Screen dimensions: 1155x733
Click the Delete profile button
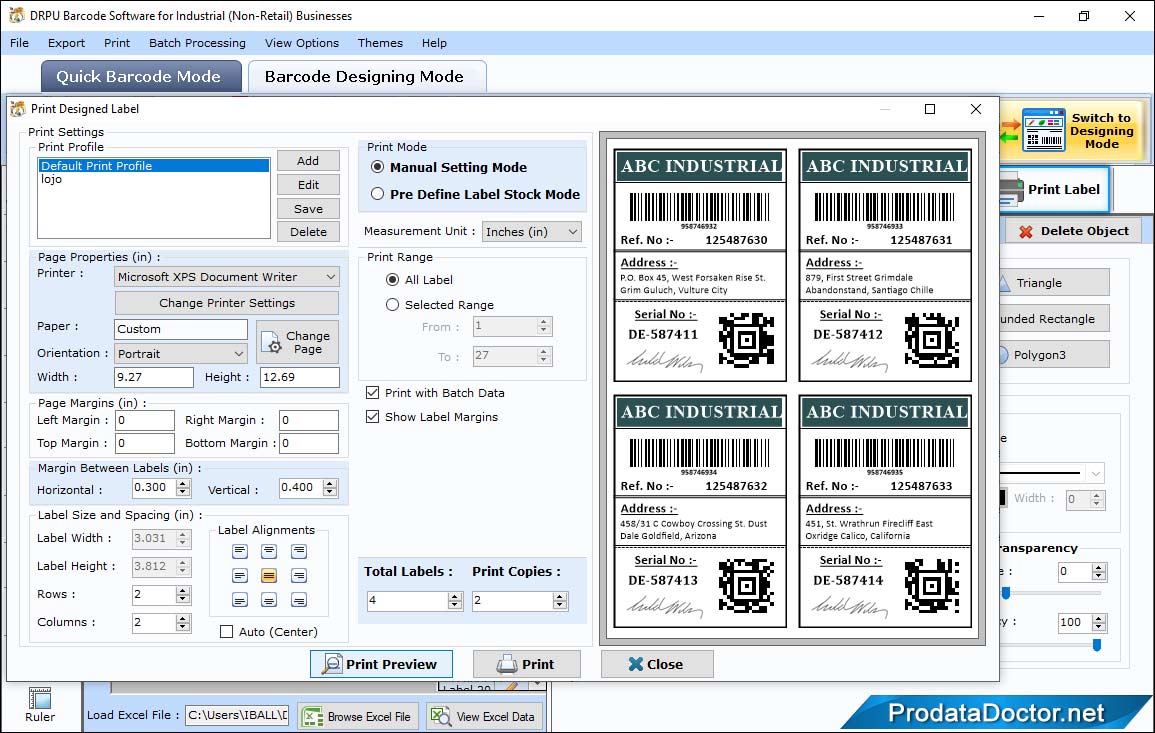pyautogui.click(x=308, y=232)
